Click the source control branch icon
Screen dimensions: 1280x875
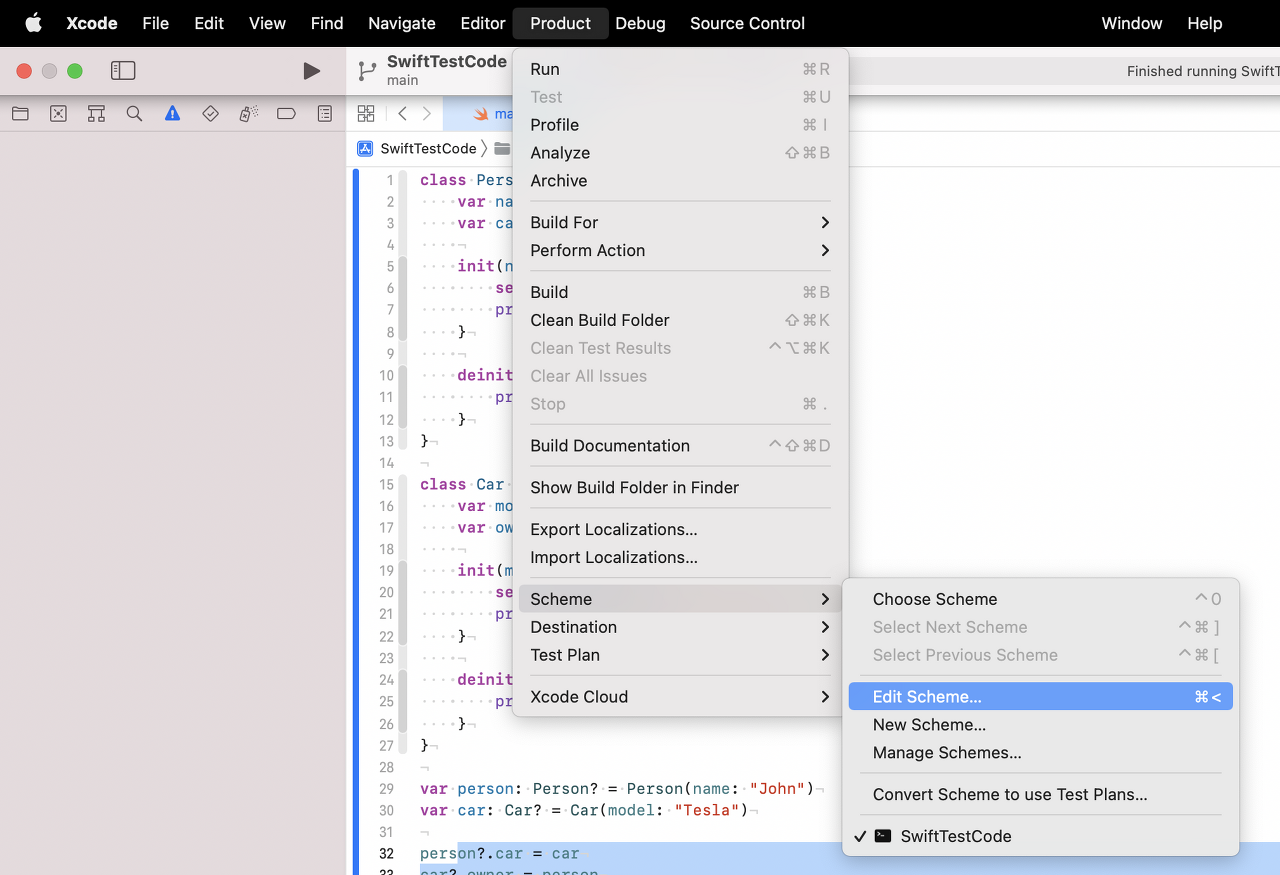tap(367, 71)
